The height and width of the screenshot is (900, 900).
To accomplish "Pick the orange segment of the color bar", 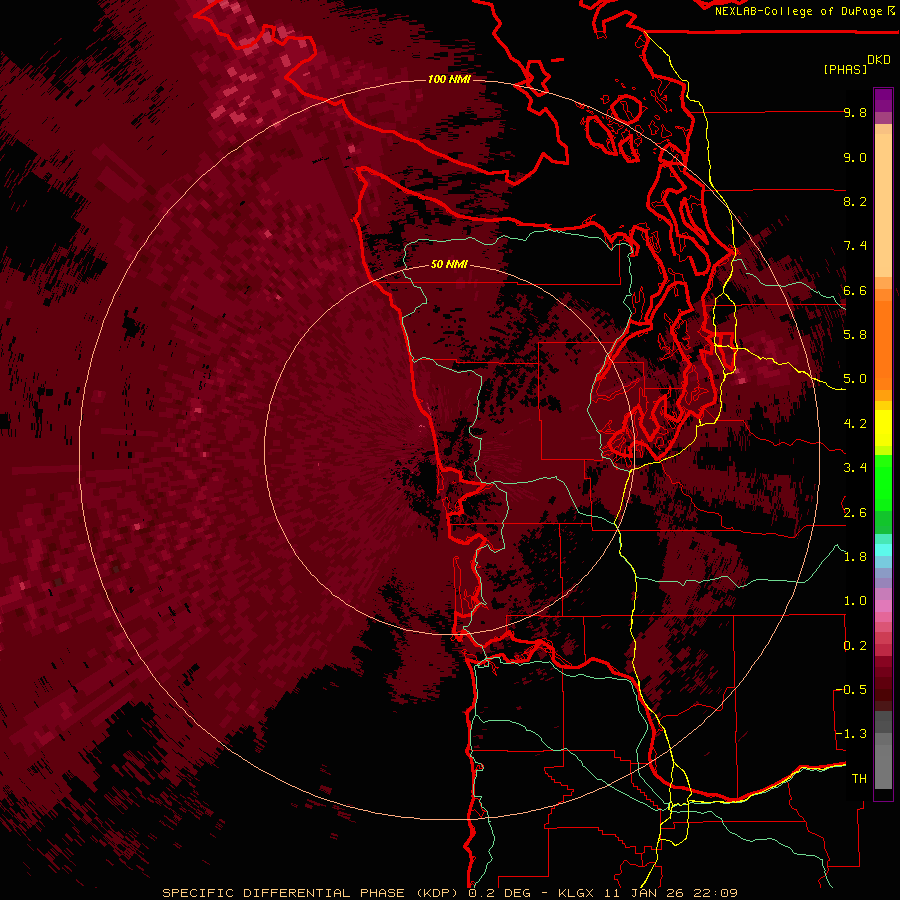I will pyautogui.click(x=883, y=344).
